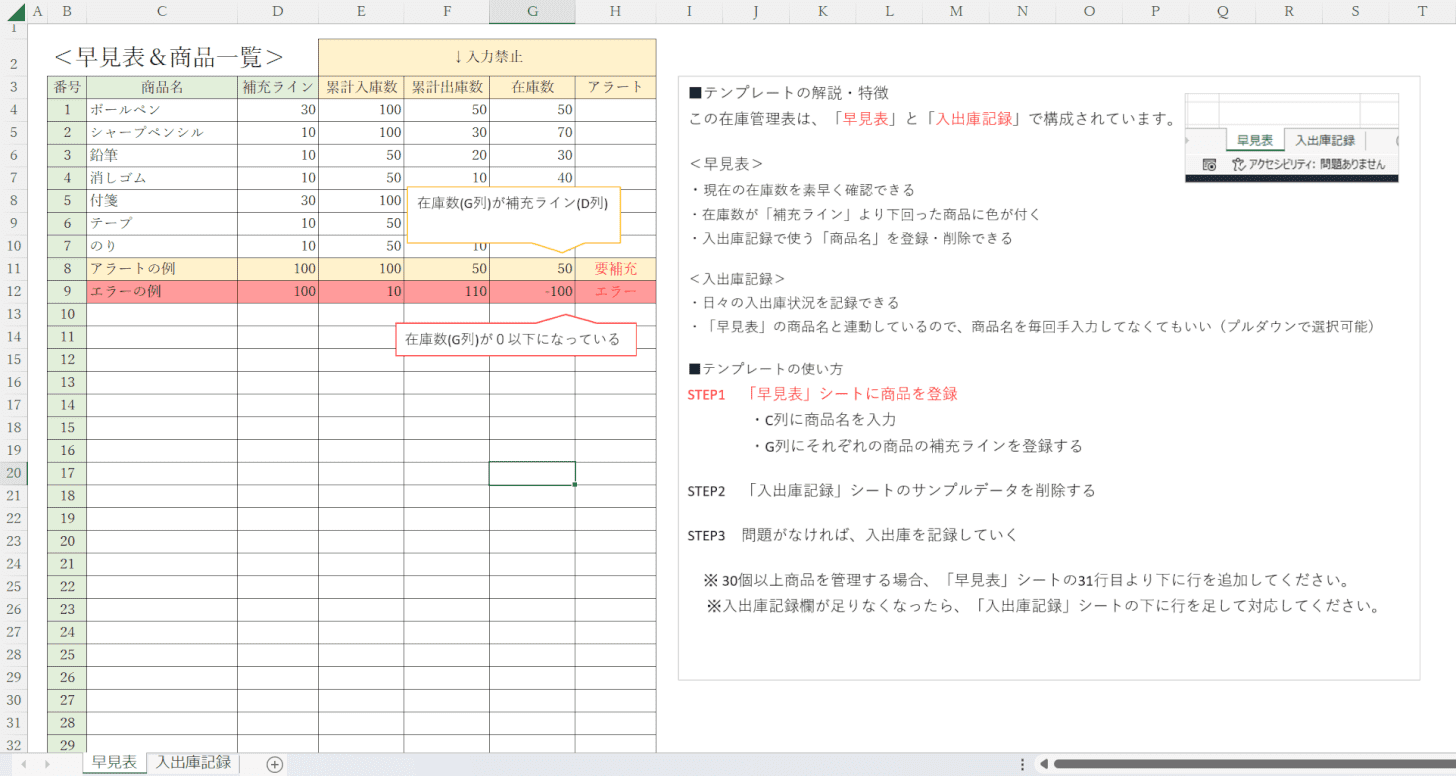Select the 鉛筆 cell
This screenshot has width=1456, height=776.
tap(162, 155)
